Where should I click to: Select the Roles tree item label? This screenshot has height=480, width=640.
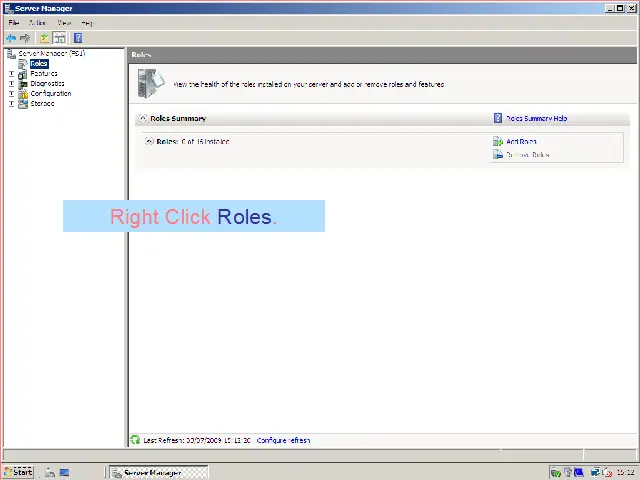39,64
